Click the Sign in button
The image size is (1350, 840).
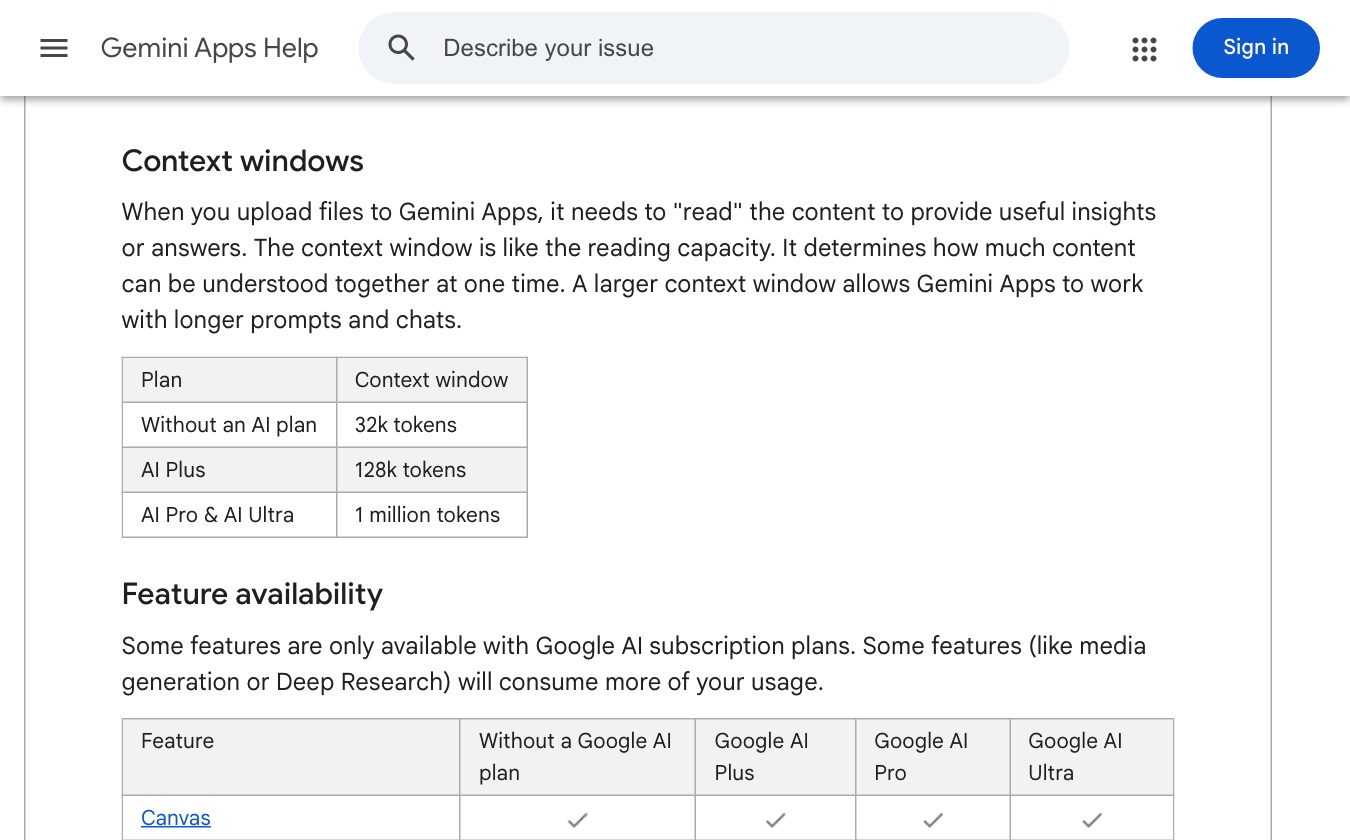click(1256, 48)
